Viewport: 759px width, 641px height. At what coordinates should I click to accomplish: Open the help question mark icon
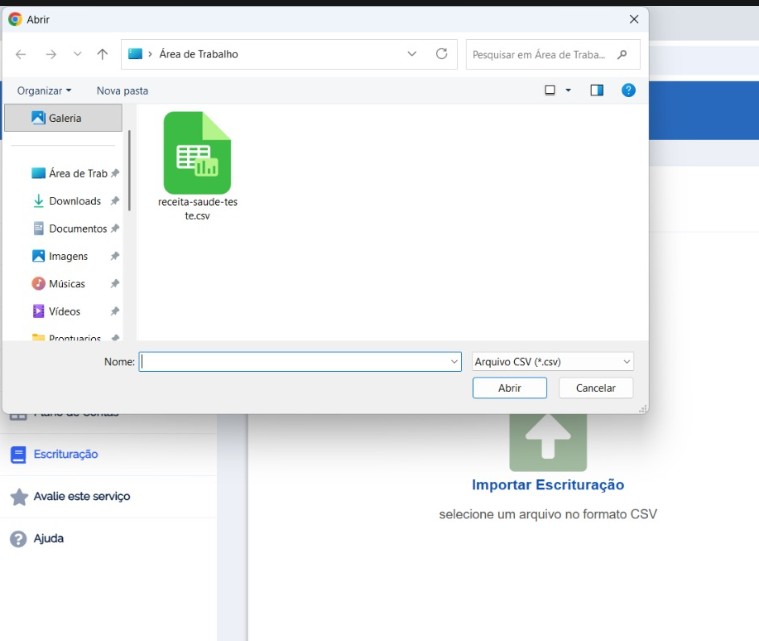628,90
